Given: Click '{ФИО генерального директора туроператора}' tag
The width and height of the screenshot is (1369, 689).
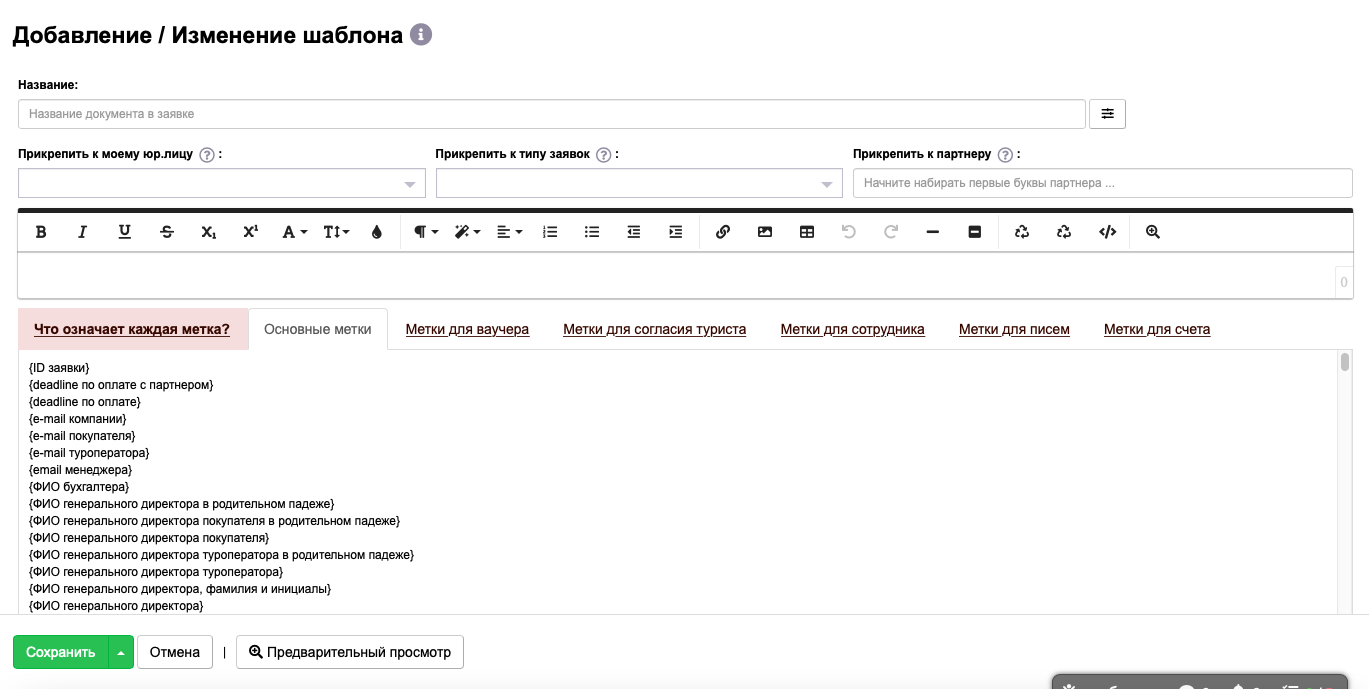Looking at the screenshot, I should [156, 572].
